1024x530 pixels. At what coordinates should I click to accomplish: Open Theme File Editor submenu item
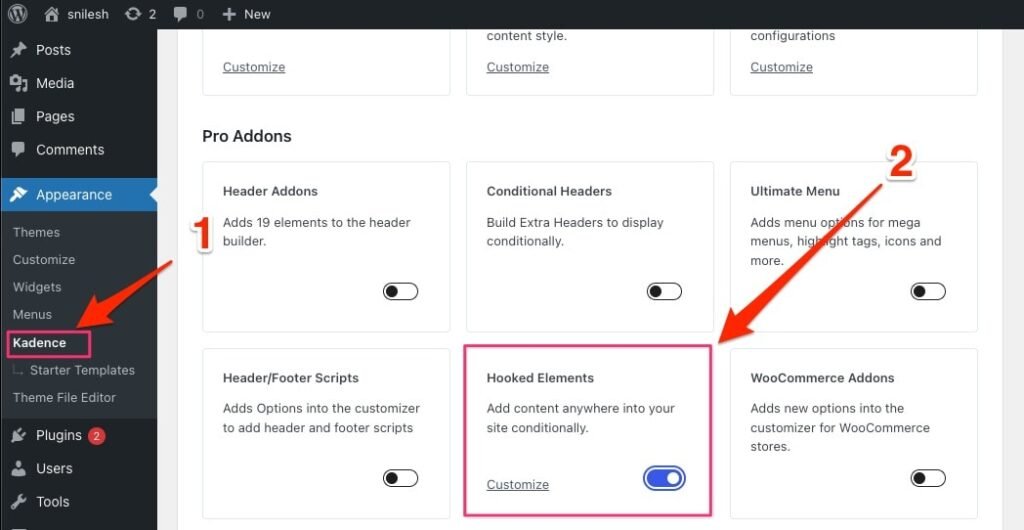pos(64,398)
